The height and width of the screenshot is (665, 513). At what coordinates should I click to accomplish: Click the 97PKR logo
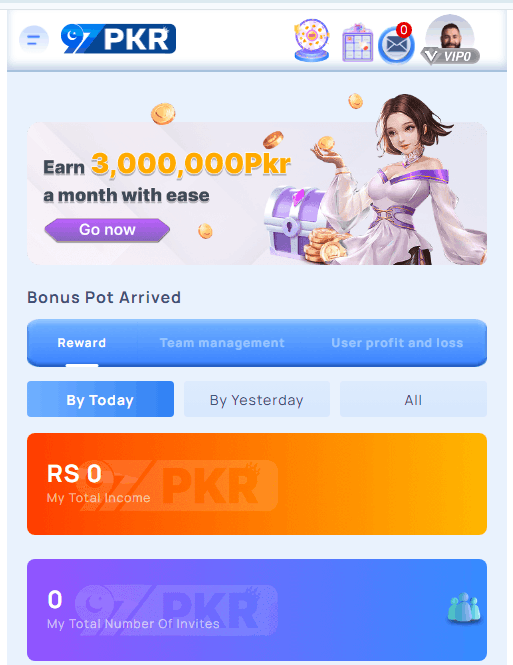tap(118, 39)
